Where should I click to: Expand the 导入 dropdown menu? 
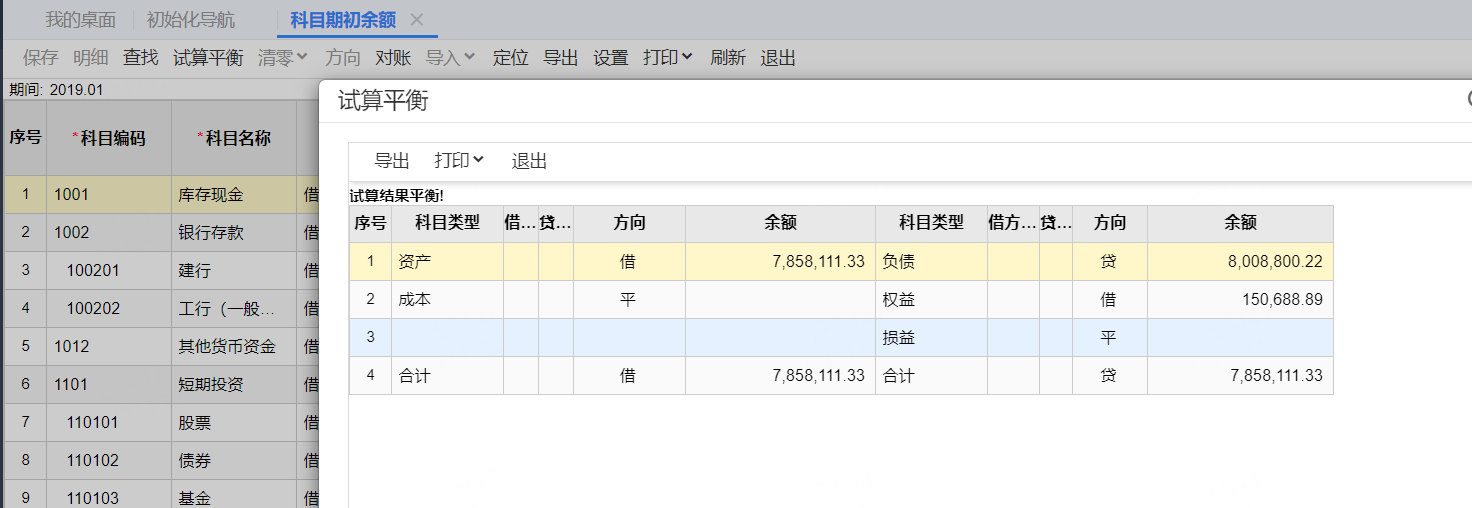(451, 58)
